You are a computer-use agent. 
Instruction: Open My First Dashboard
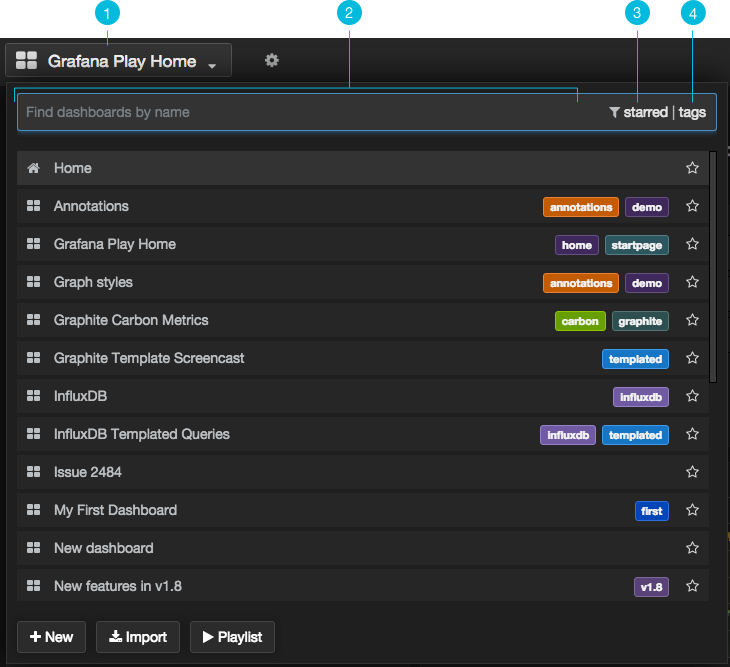tap(363, 510)
